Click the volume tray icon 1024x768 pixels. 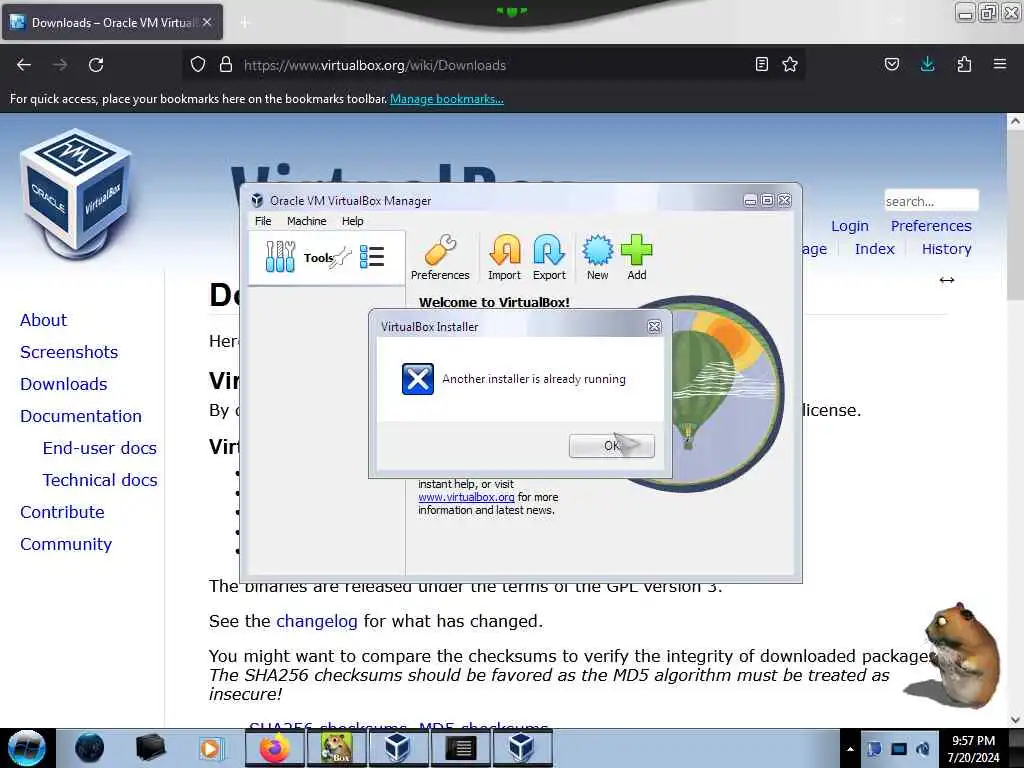[x=923, y=749]
